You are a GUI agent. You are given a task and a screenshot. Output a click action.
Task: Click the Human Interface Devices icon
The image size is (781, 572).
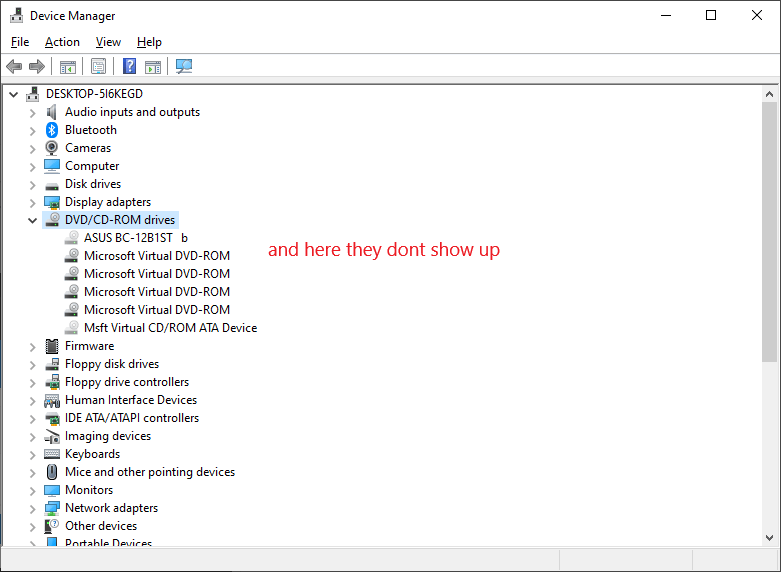(x=52, y=400)
